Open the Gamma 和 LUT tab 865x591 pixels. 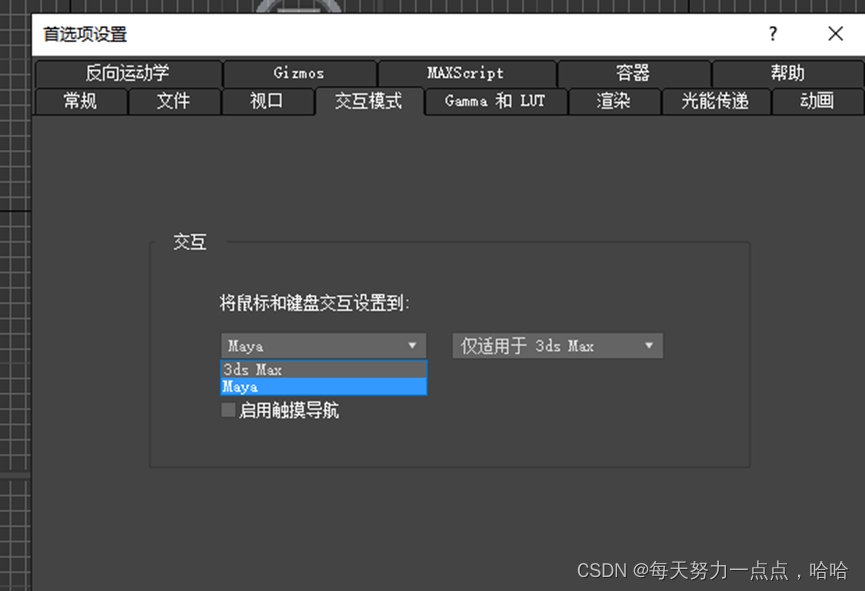point(495,102)
